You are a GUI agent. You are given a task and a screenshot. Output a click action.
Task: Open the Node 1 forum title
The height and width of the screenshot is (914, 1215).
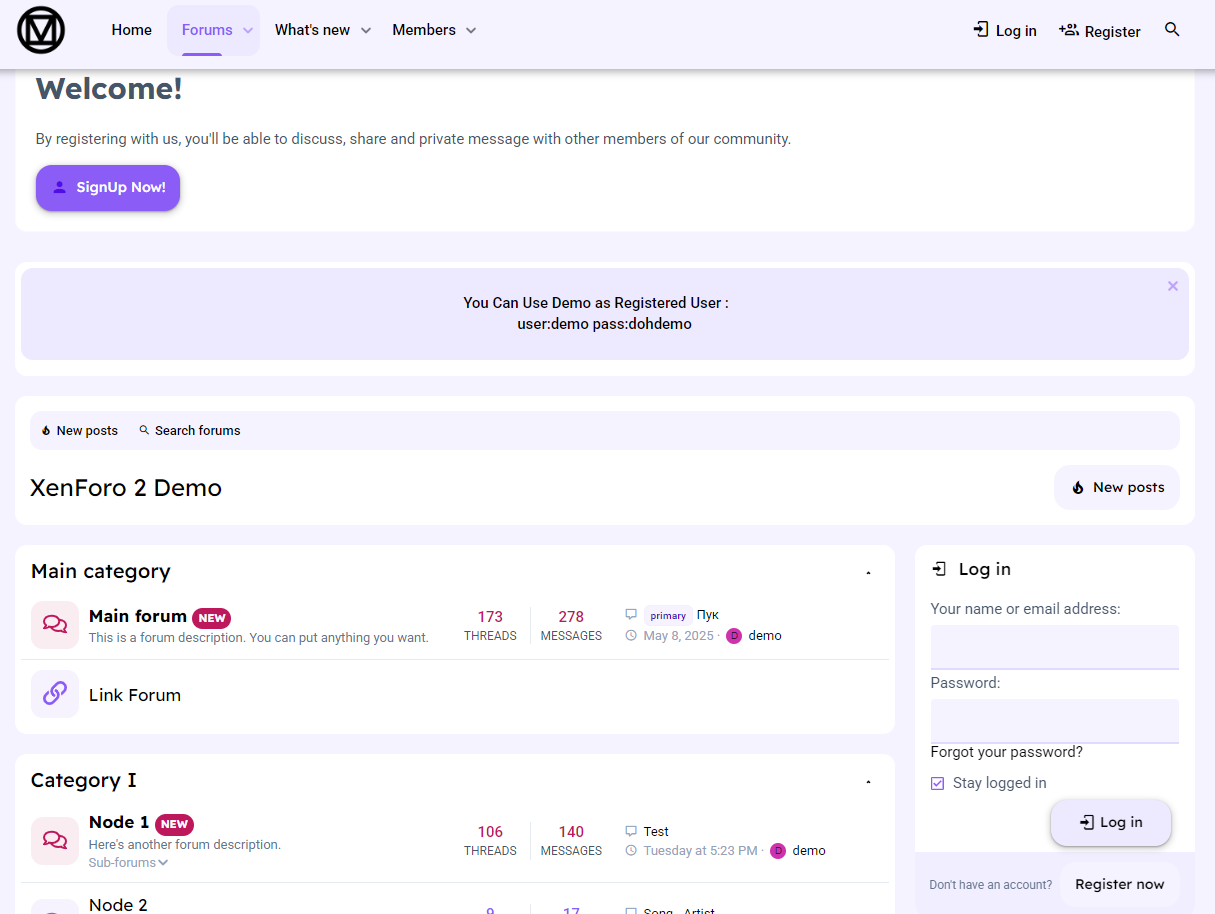pos(119,822)
